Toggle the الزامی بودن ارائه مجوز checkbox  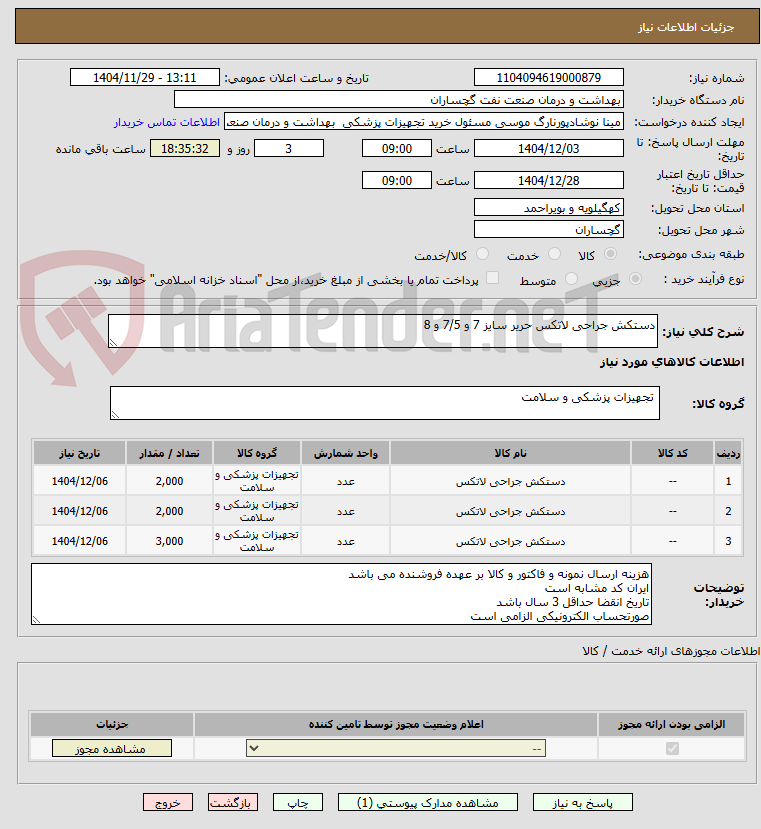coord(672,749)
